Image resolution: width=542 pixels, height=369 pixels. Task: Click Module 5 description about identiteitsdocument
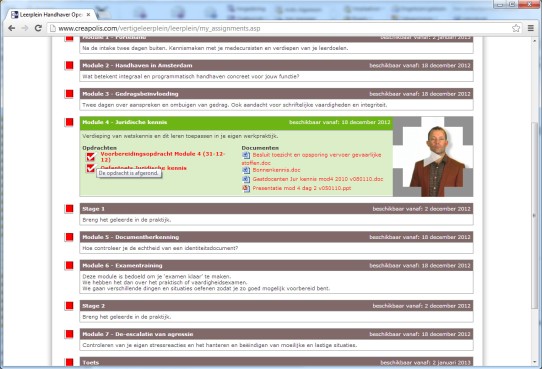(160, 248)
